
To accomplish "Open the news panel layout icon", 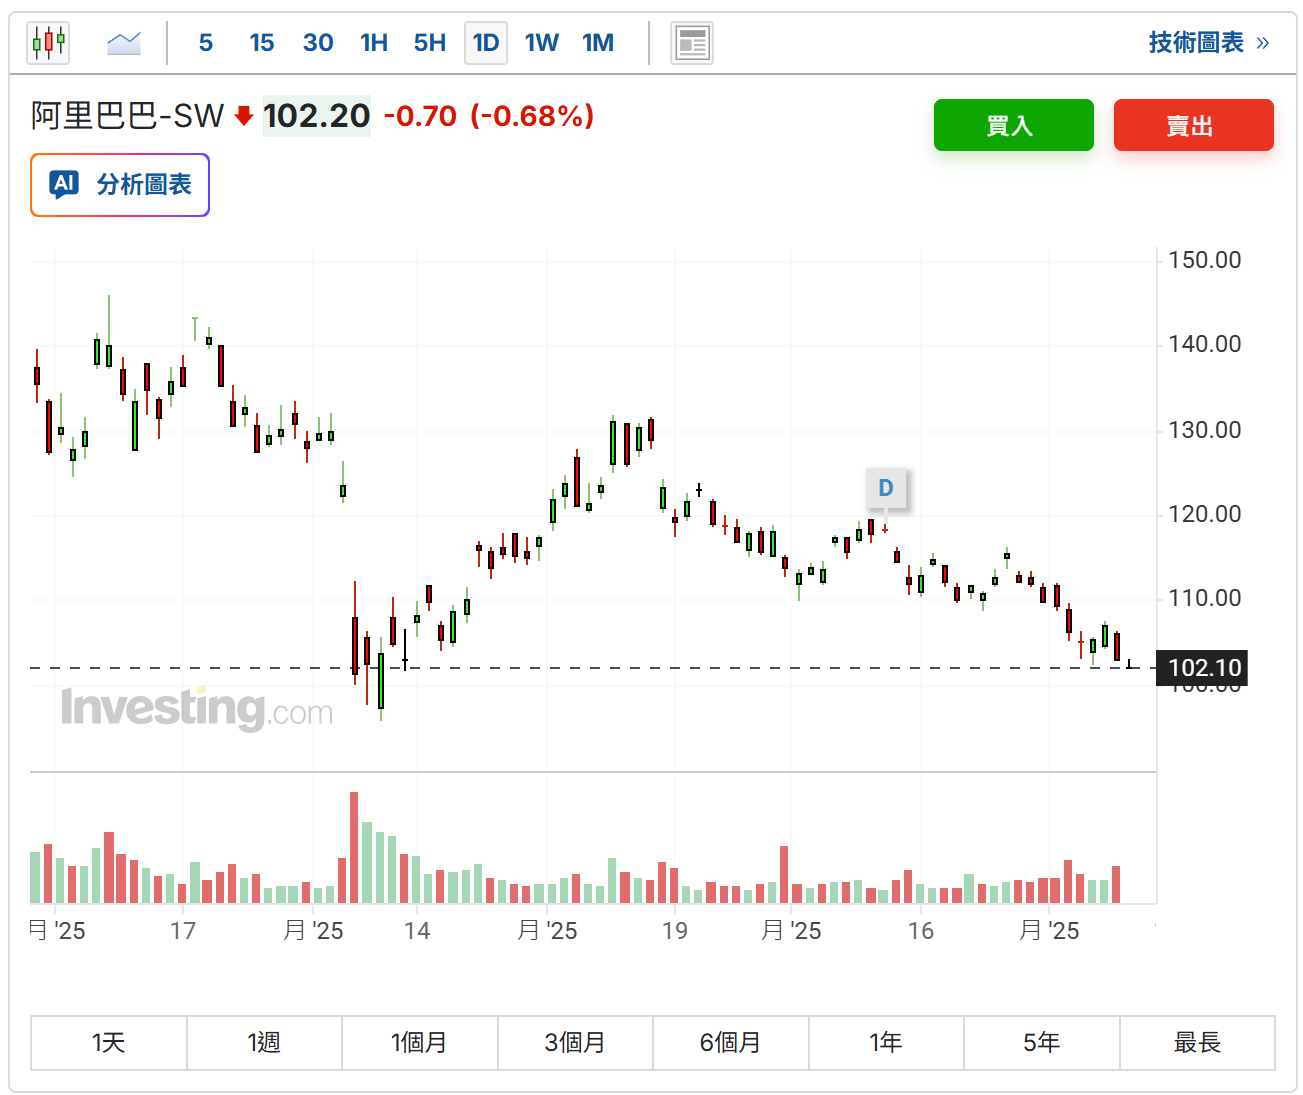I will [692, 43].
